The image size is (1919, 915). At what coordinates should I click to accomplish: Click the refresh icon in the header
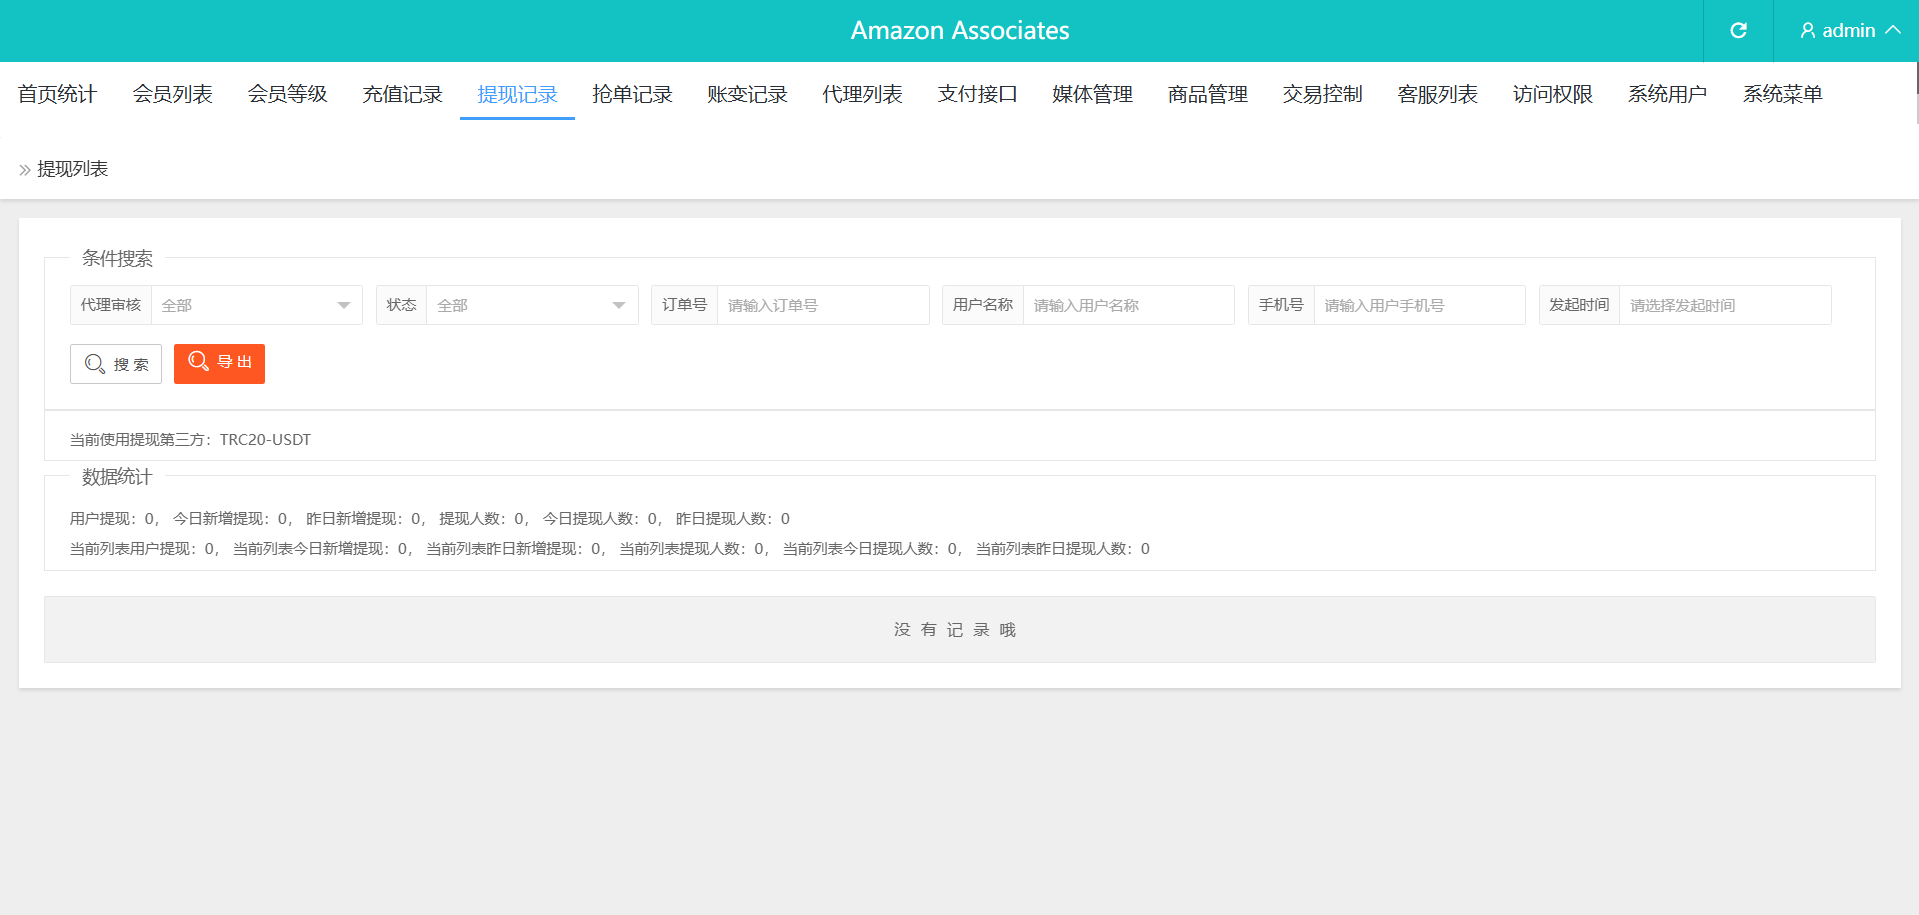click(x=1738, y=30)
